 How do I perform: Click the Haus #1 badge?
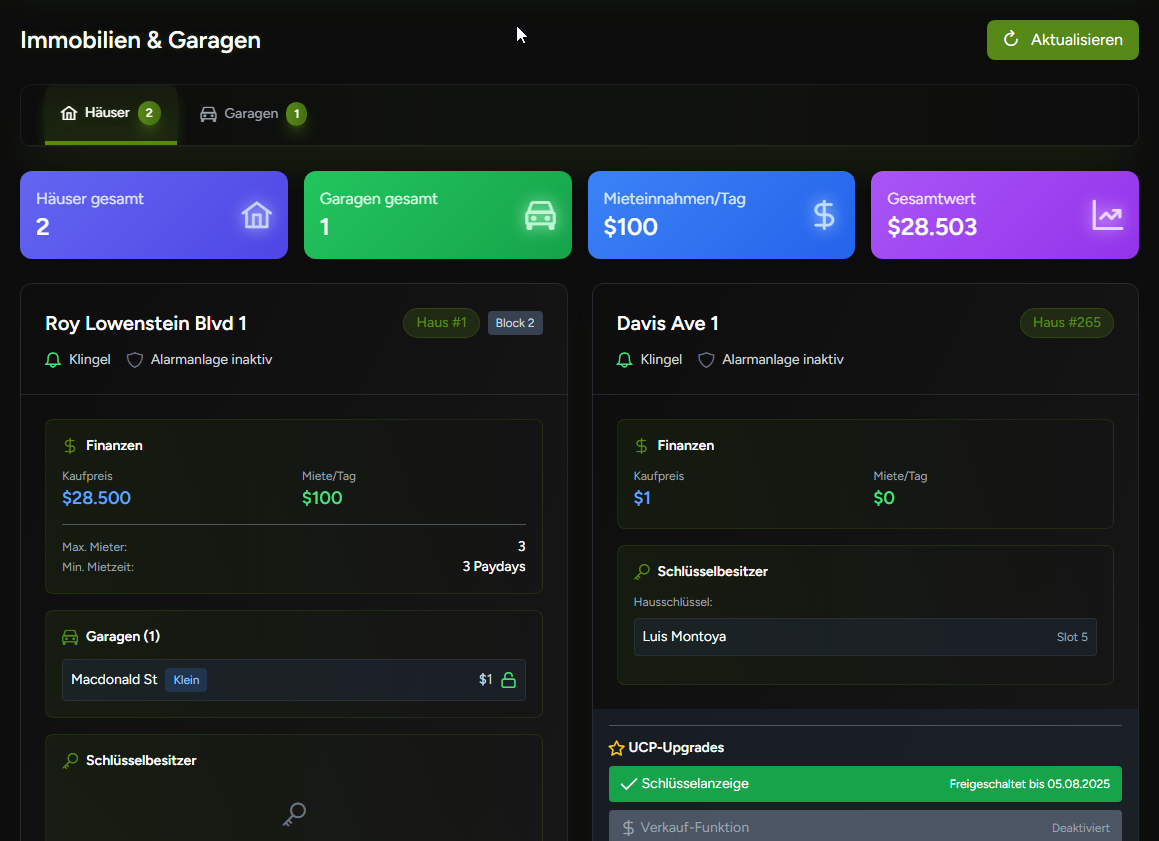(441, 323)
